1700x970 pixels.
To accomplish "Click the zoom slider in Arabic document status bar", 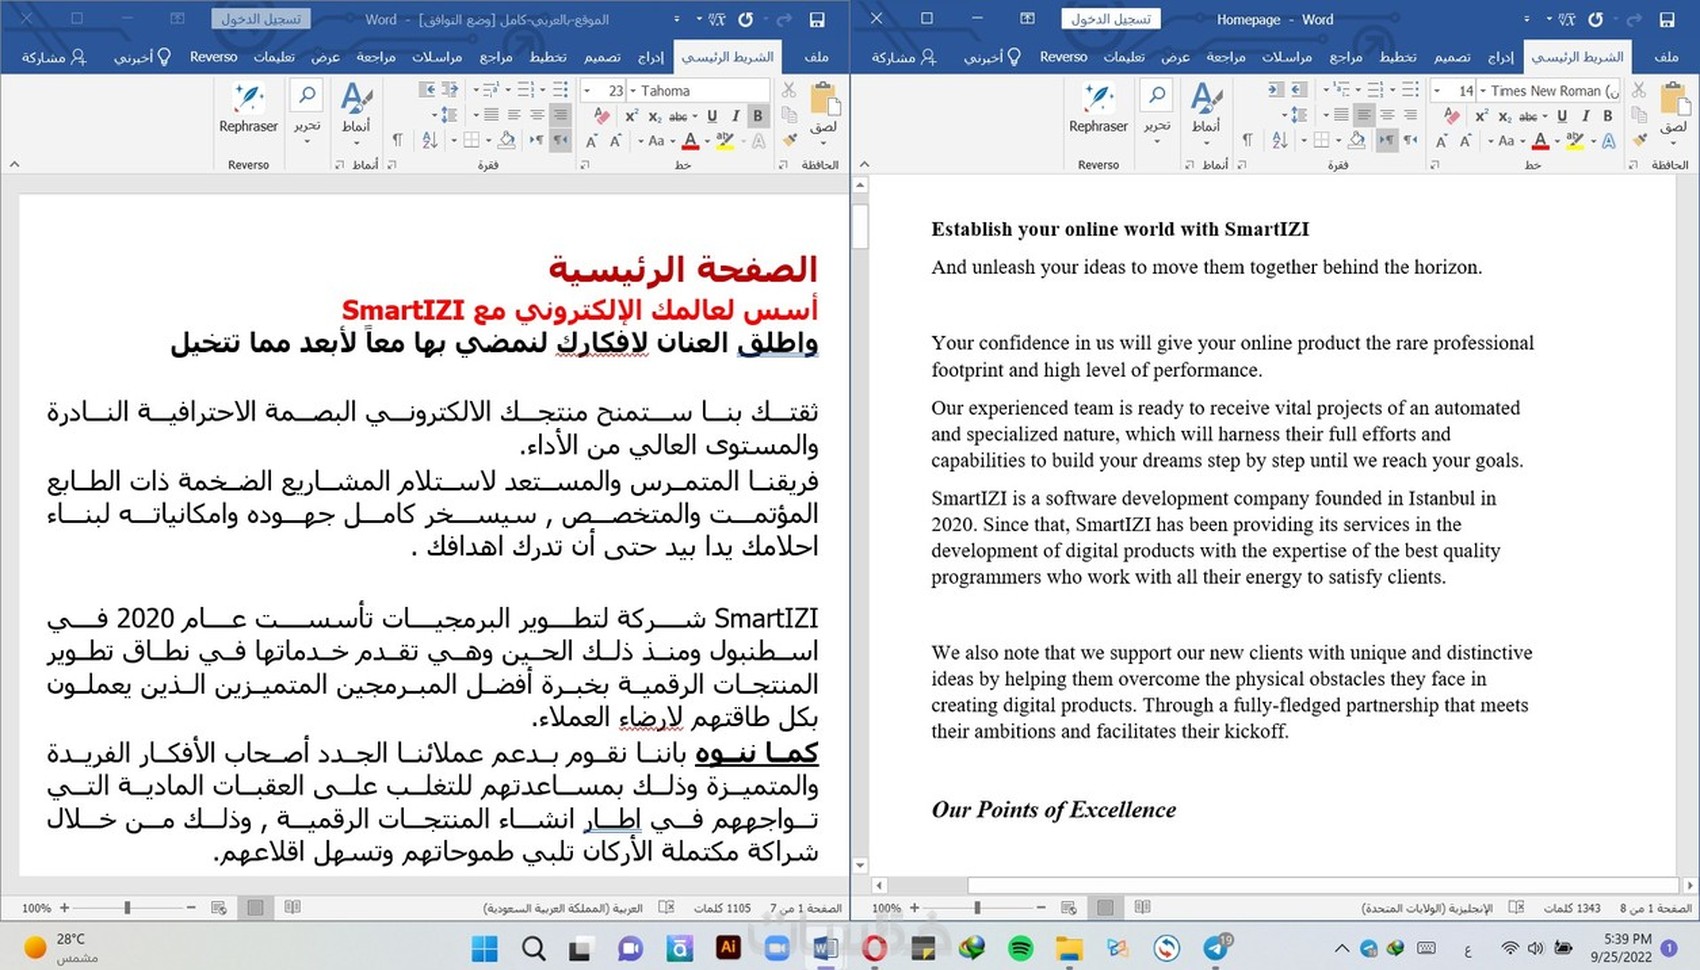I will pyautogui.click(x=127, y=908).
